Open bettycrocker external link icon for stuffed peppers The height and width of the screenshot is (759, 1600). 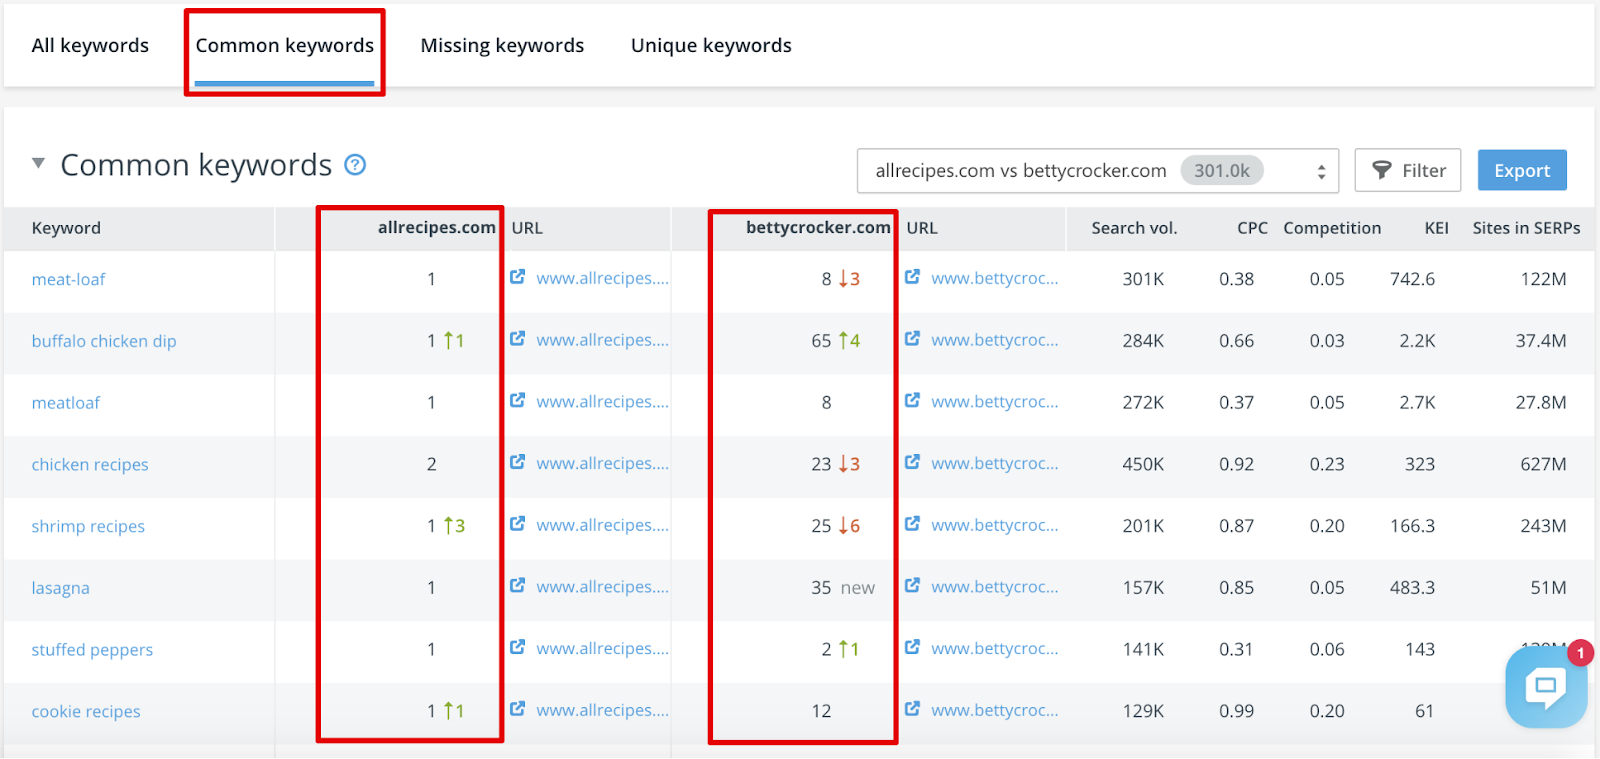pyautogui.click(x=912, y=648)
